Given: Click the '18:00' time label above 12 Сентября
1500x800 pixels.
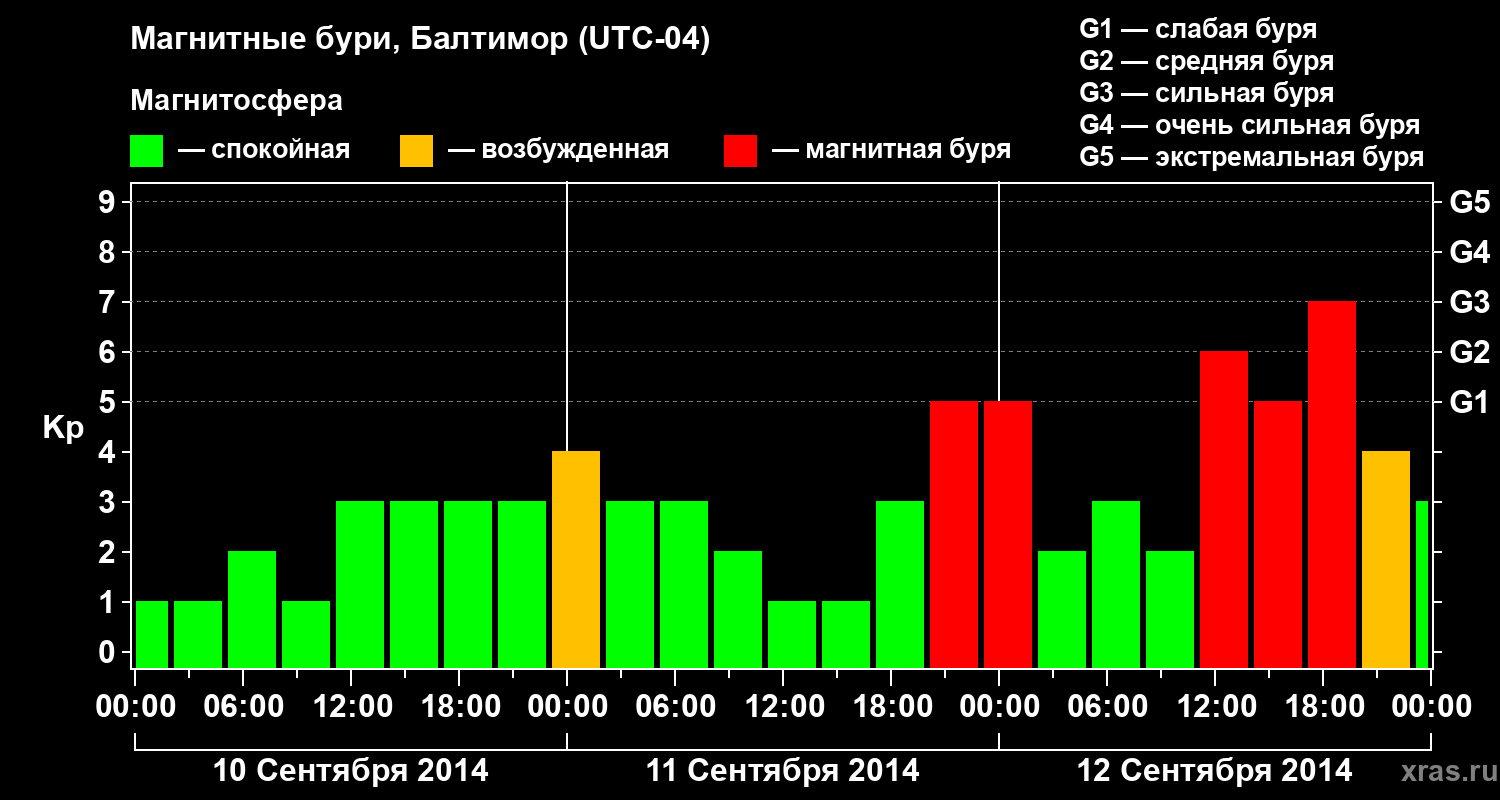Looking at the screenshot, I should click(1323, 707).
